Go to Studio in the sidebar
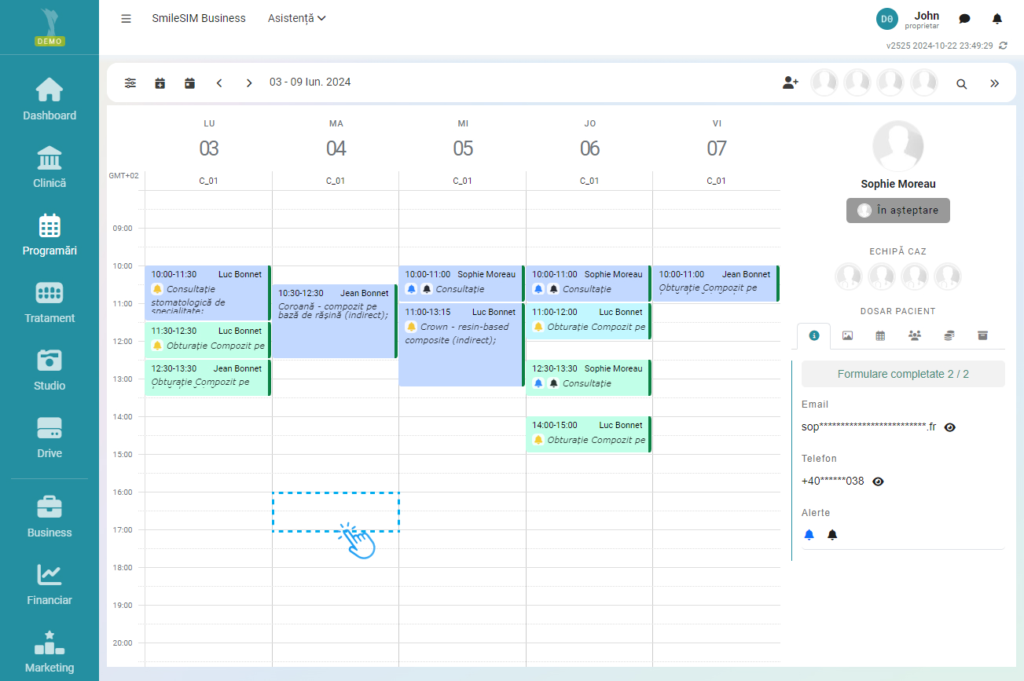This screenshot has height=681, width=1024. [x=49, y=369]
